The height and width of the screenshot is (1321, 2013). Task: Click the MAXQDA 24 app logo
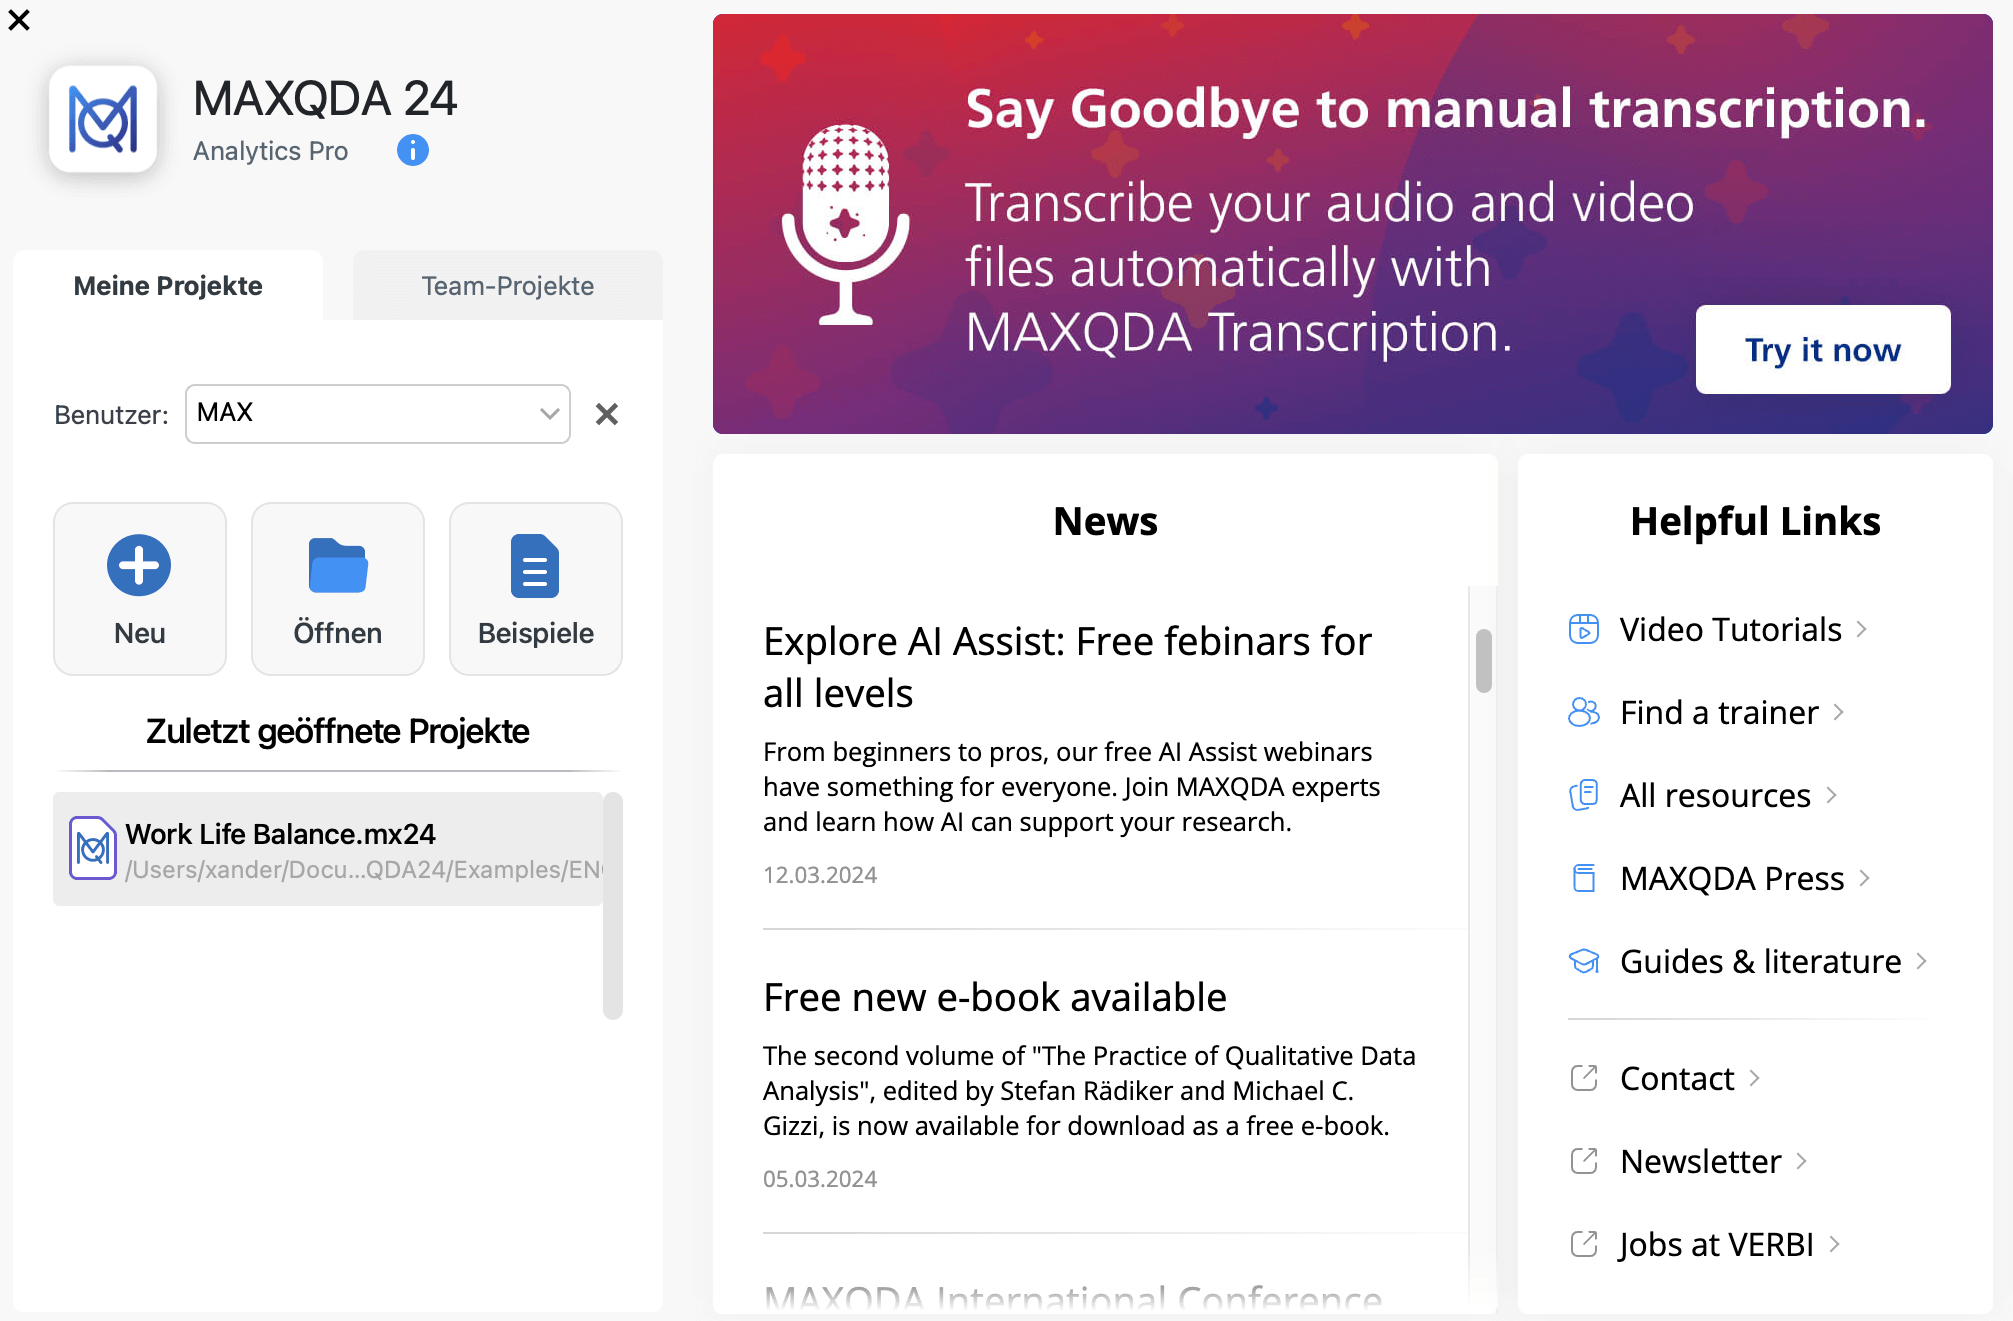pos(103,119)
